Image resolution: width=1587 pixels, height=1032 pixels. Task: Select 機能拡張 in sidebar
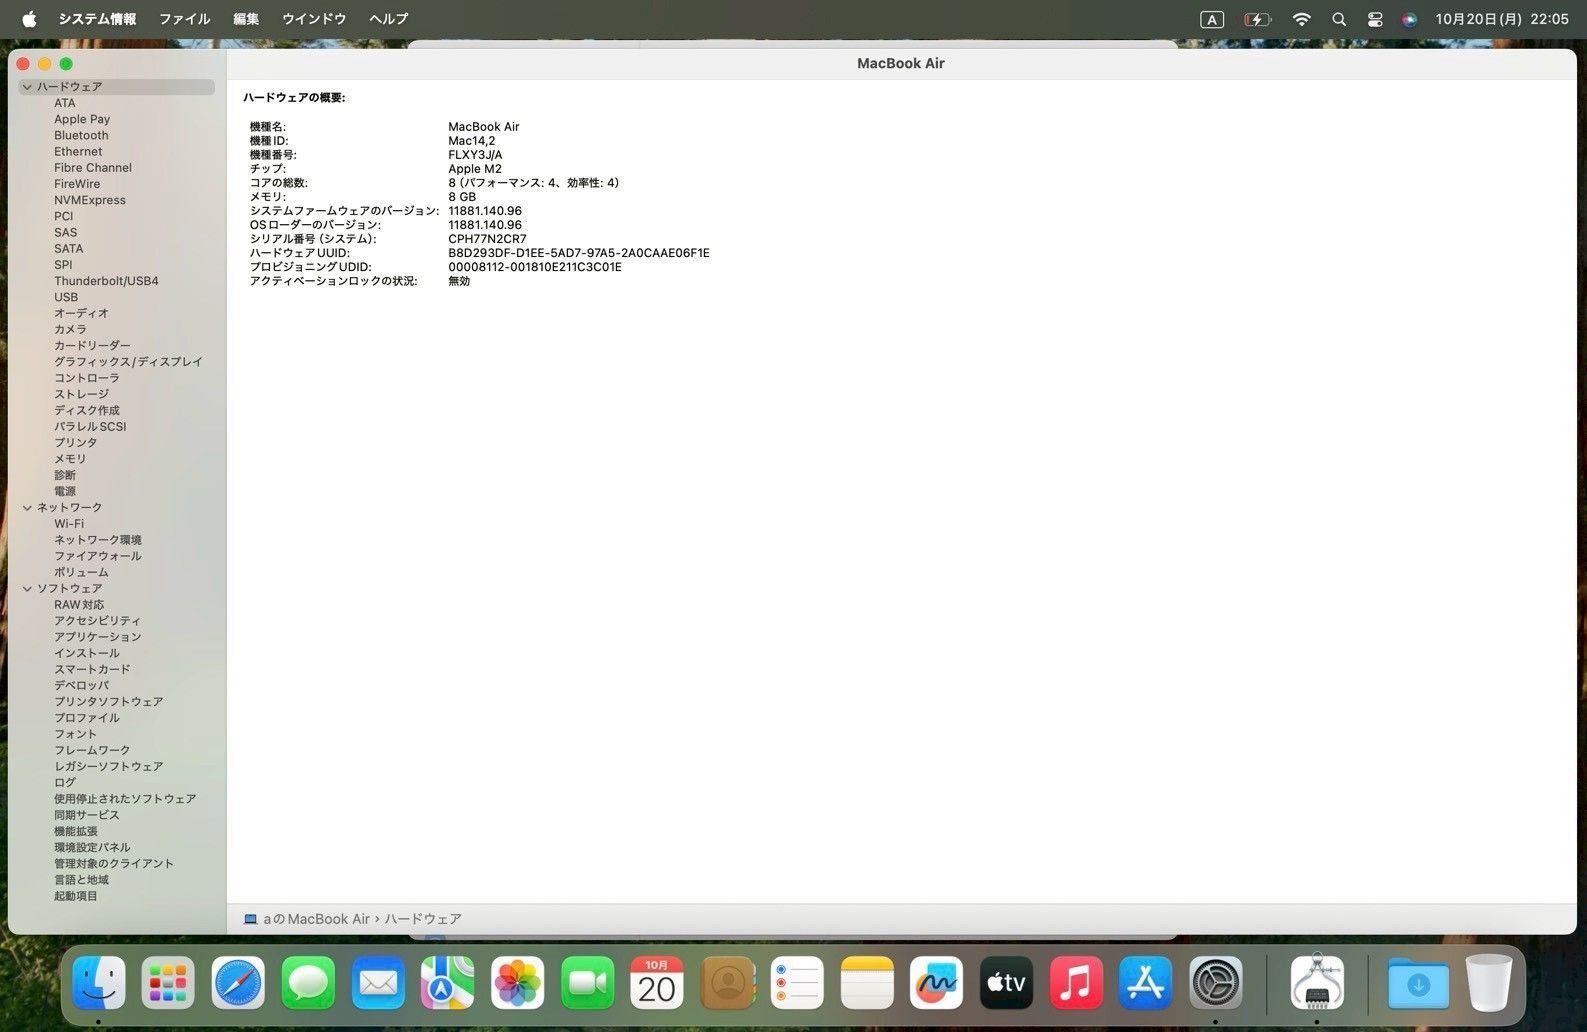click(76, 831)
